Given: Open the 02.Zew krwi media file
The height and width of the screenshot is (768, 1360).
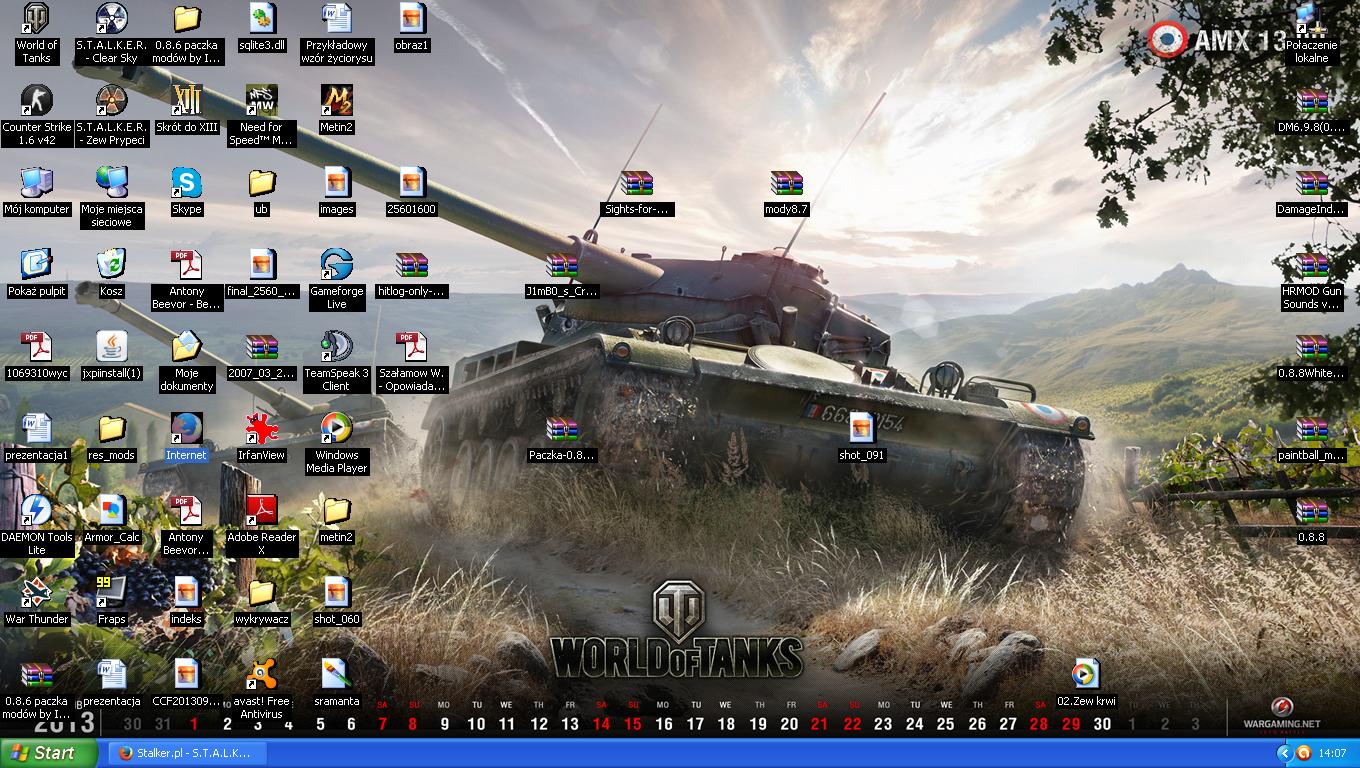Looking at the screenshot, I should click(x=1087, y=675).
